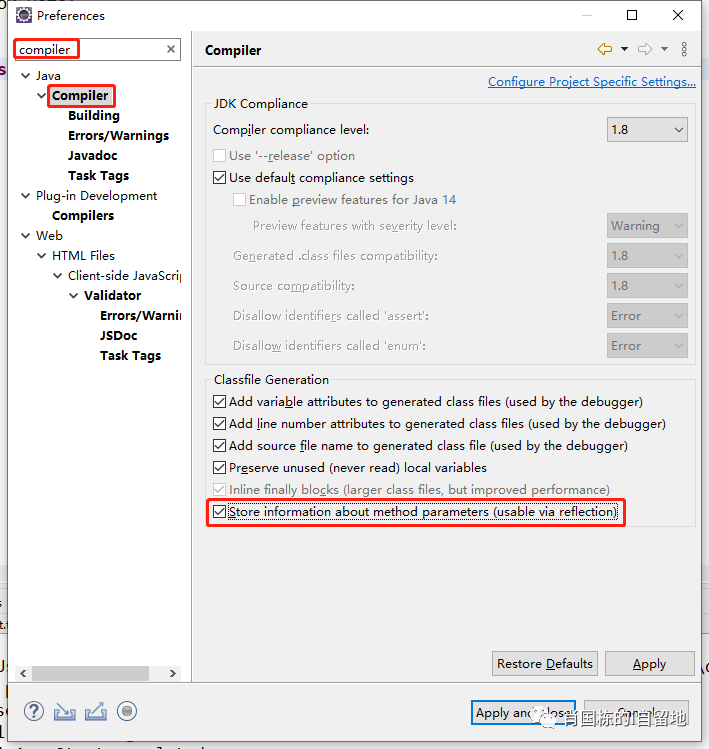Collapse the Validator tree node
This screenshot has width=709, height=749.
pyautogui.click(x=74, y=296)
